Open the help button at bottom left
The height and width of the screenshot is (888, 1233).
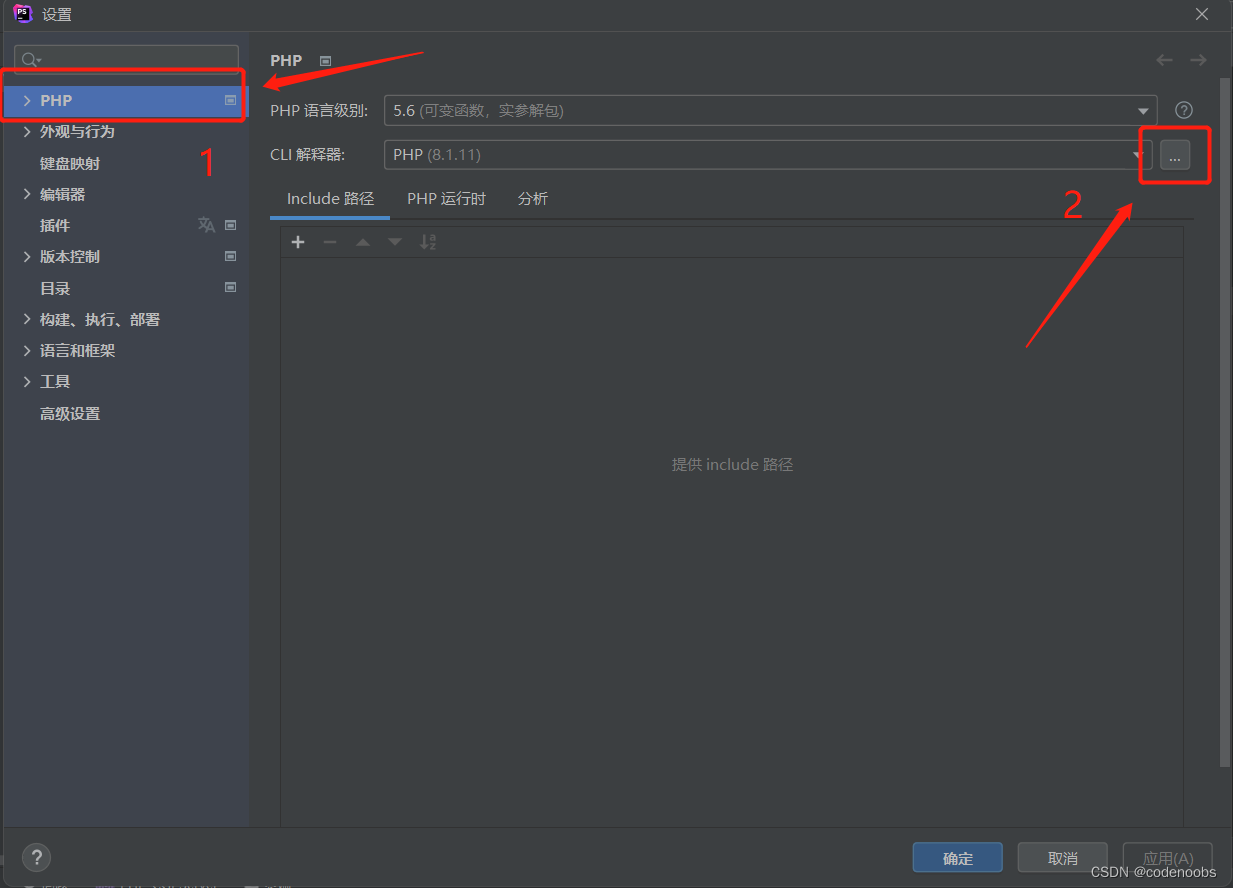pyautogui.click(x=36, y=857)
